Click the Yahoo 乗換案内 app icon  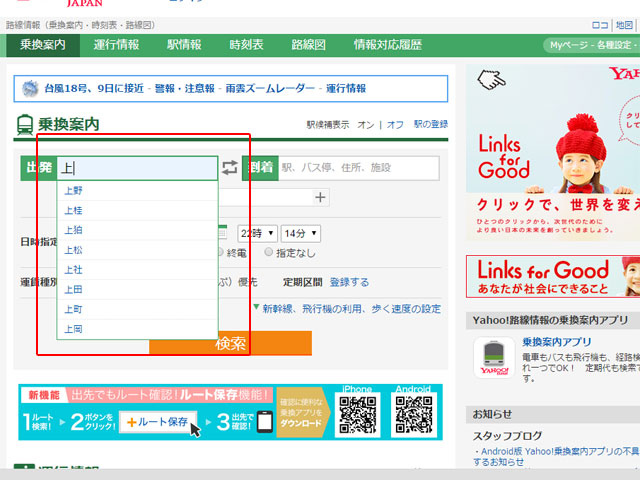pyautogui.click(x=494, y=358)
